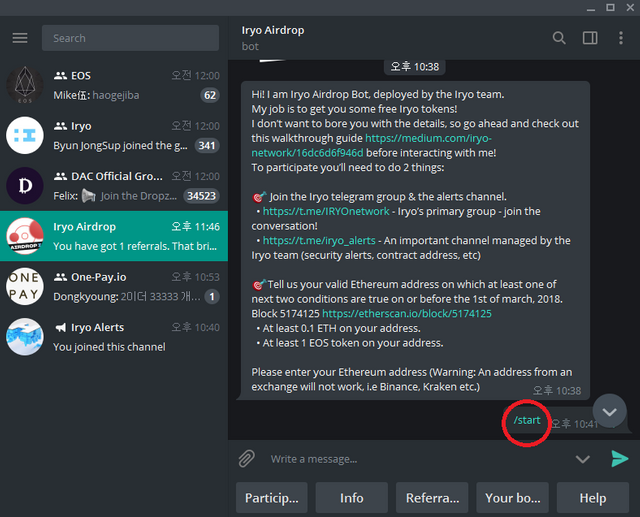Viewport: 640px width, 517px height.
Task: Click the One-Pay.io avatar
Action: tap(24, 286)
